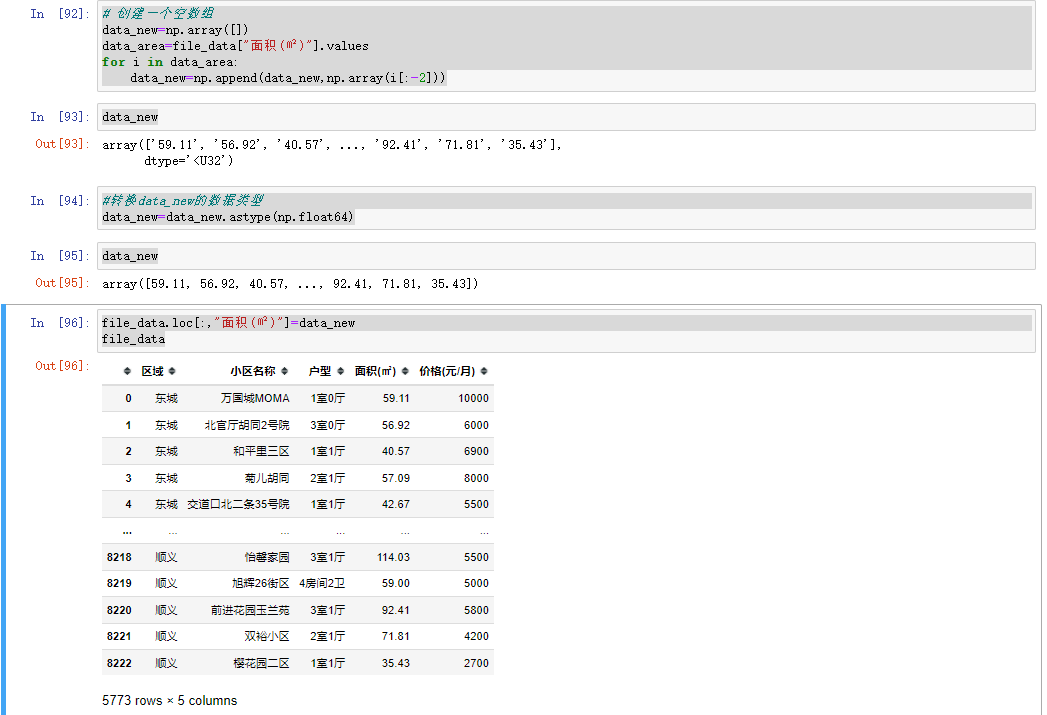Click the sort icon beside 区域 header
Viewport: 1047px width, 715px height.
click(172, 371)
